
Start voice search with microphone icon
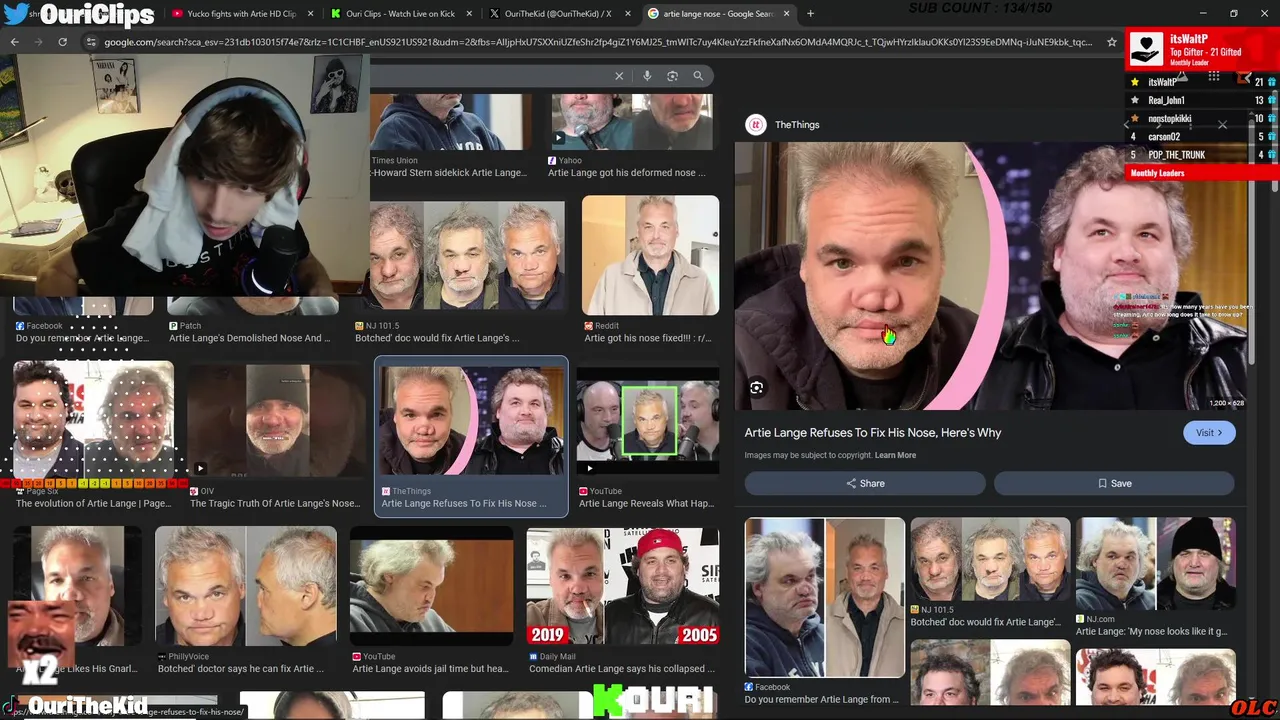click(x=647, y=76)
